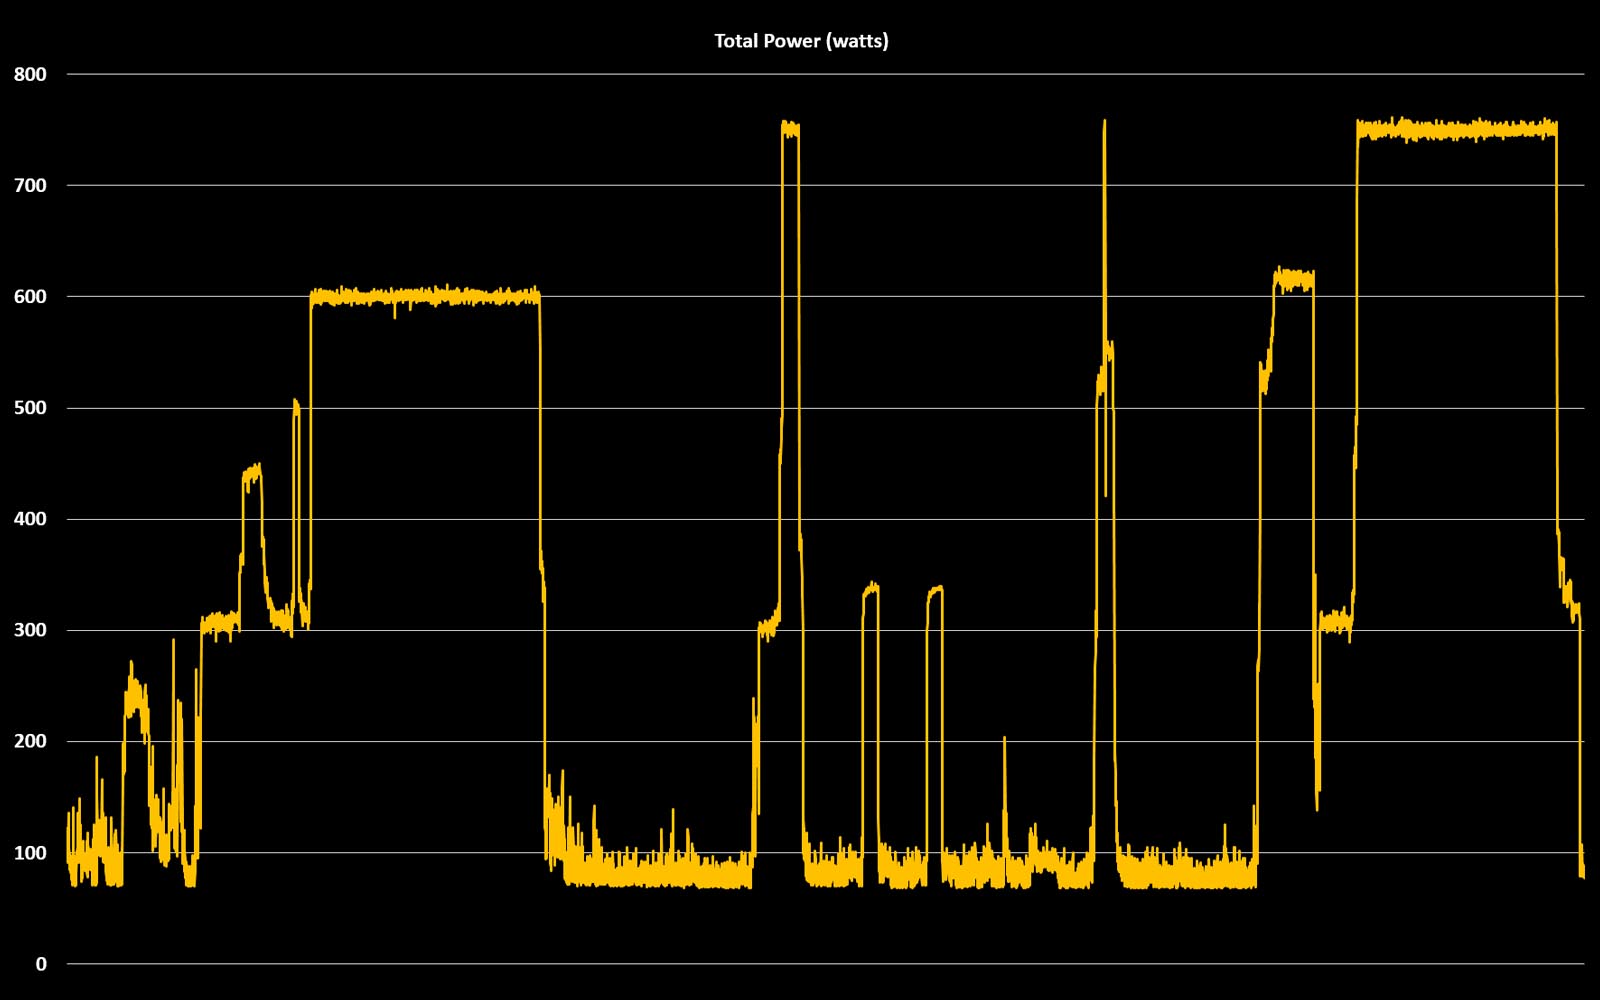Select the 100 y-axis label
This screenshot has width=1600, height=1000.
pyautogui.click(x=30, y=853)
